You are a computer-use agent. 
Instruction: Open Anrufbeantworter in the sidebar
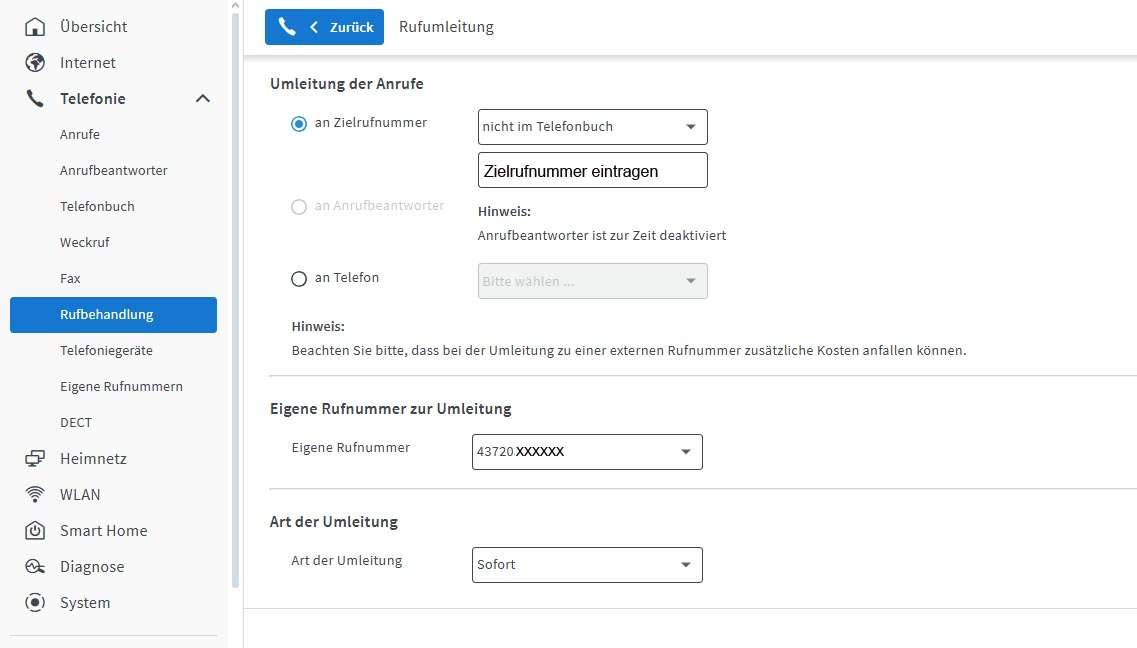click(113, 171)
